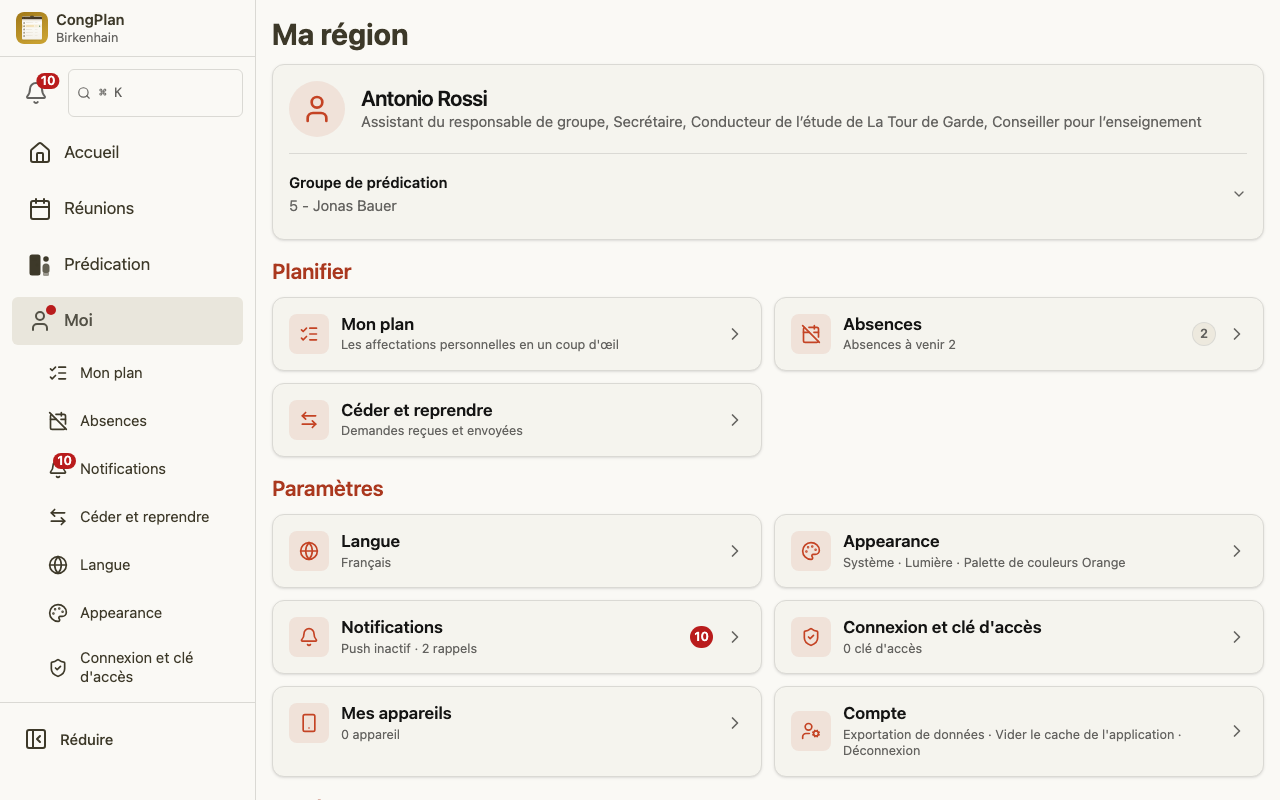This screenshot has height=800, width=1280.
Task: Click the shield icon on Connexion et clé d'accès card
Action: [811, 637]
